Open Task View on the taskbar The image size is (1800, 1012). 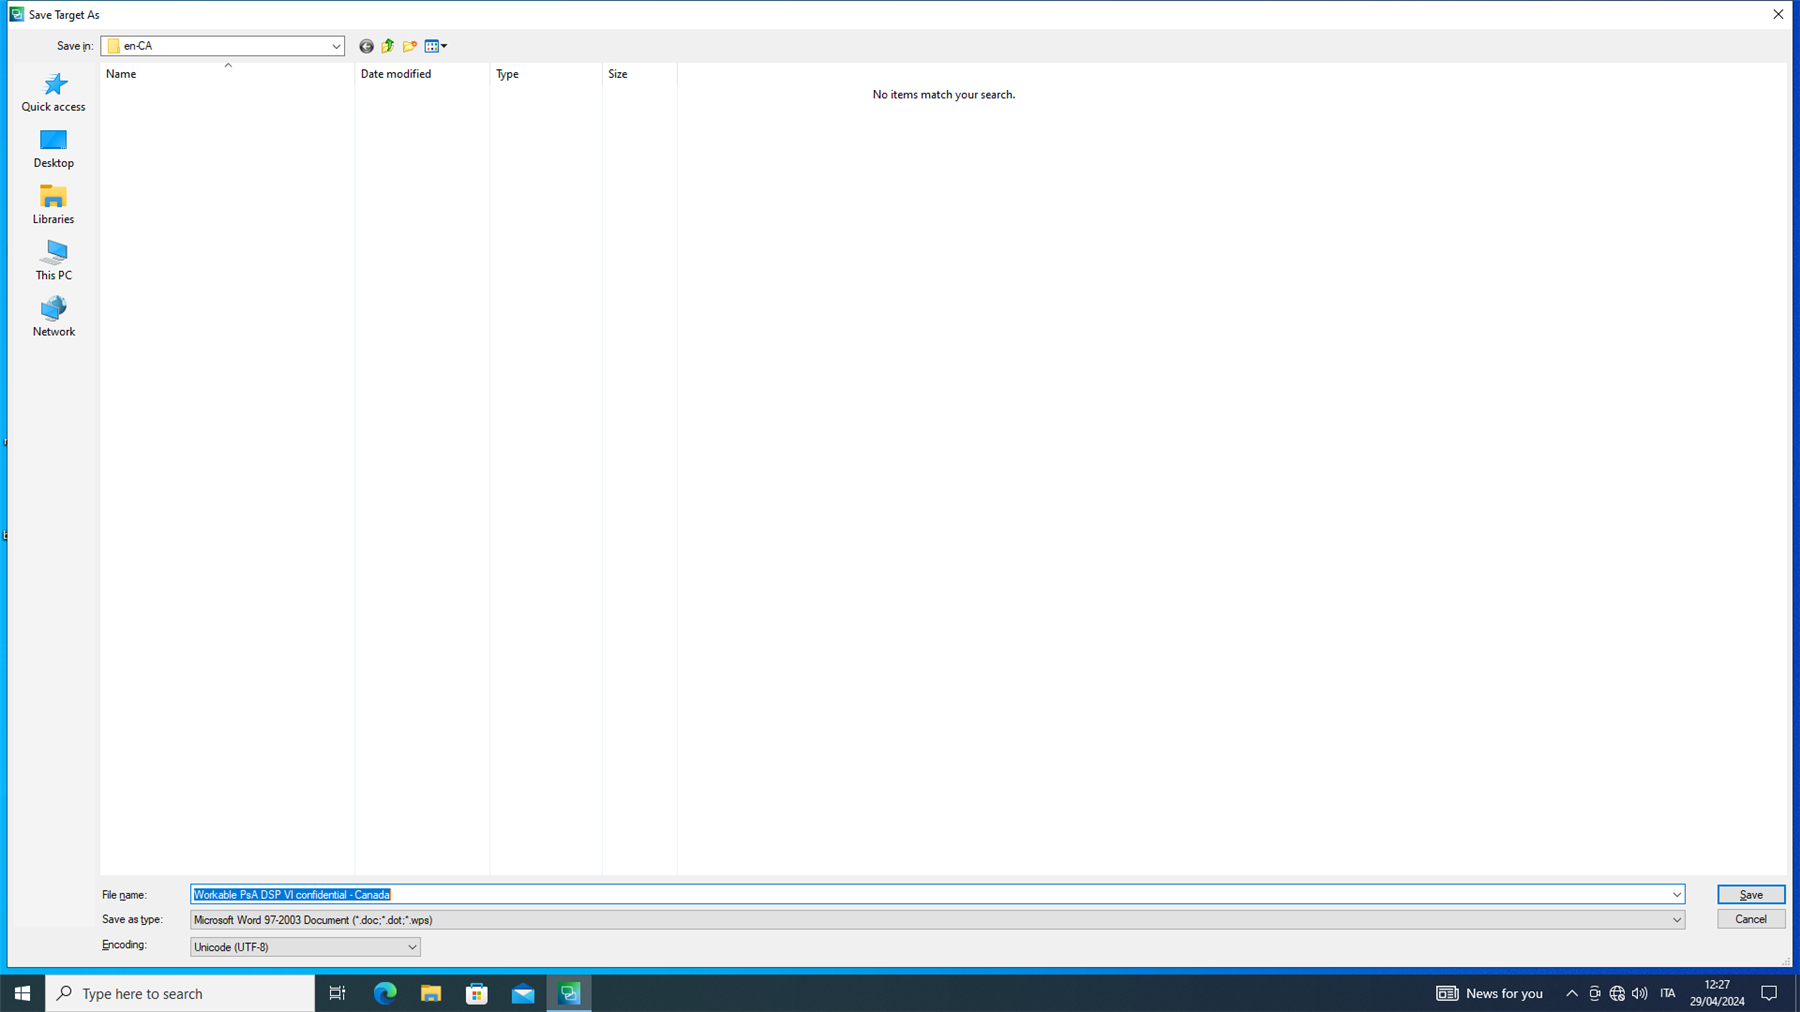(x=337, y=993)
